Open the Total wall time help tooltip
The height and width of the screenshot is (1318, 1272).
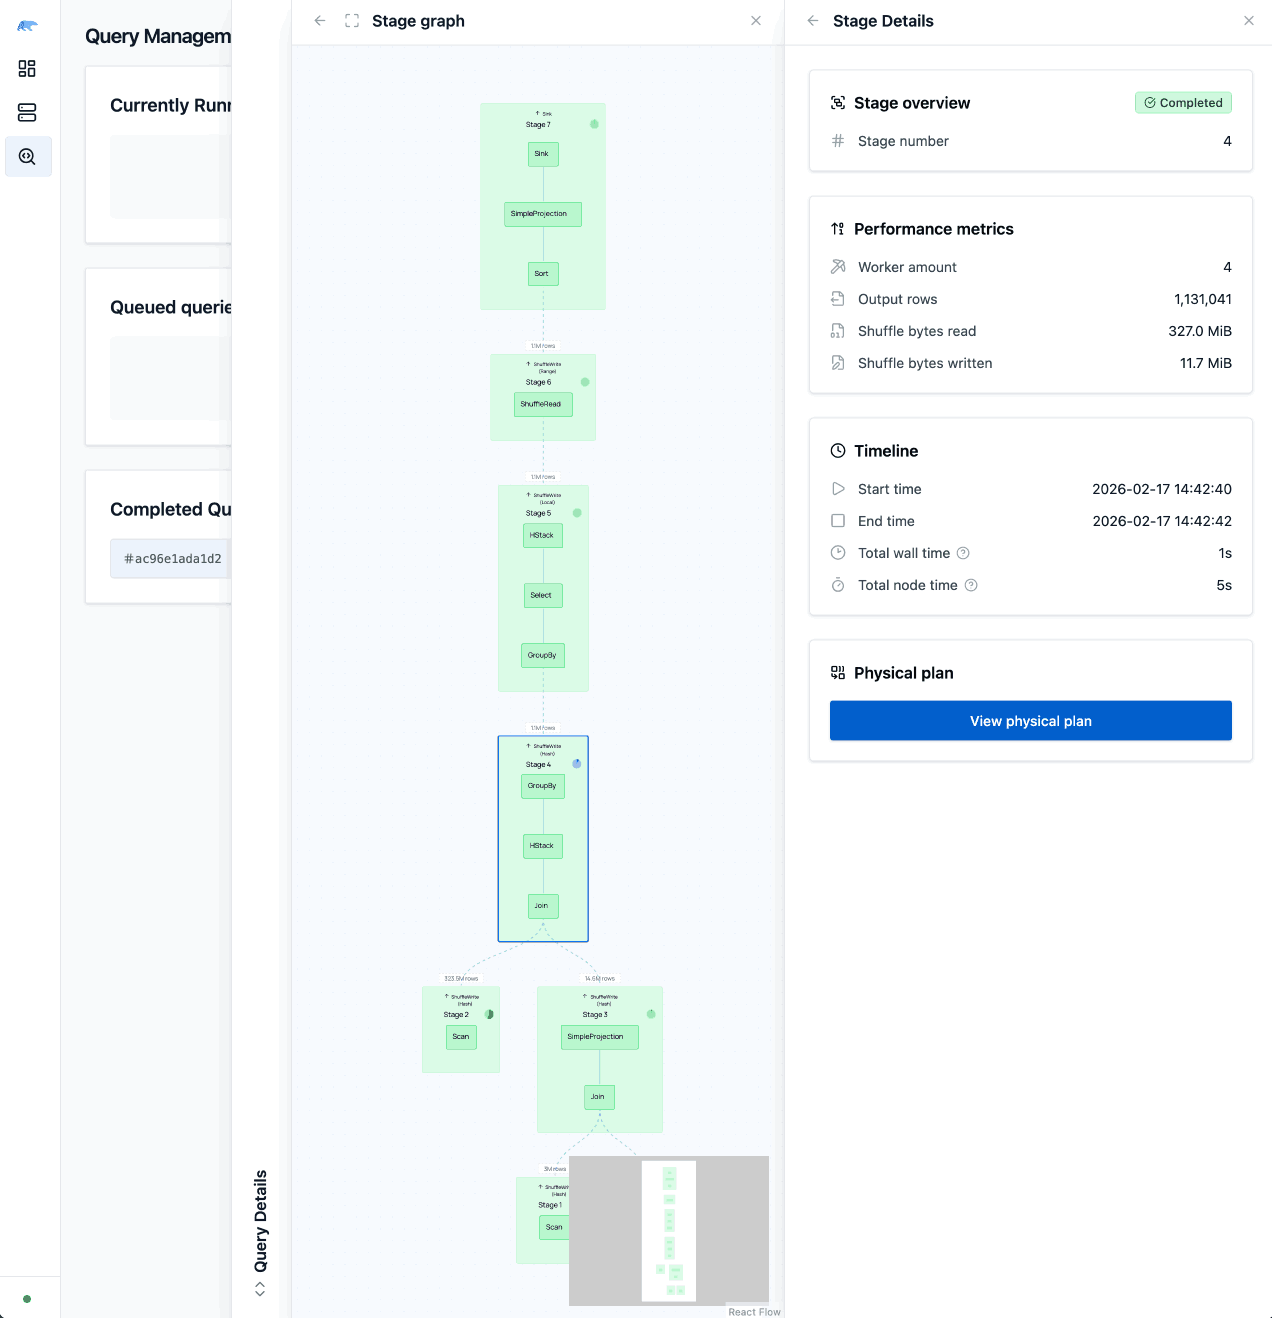(962, 552)
